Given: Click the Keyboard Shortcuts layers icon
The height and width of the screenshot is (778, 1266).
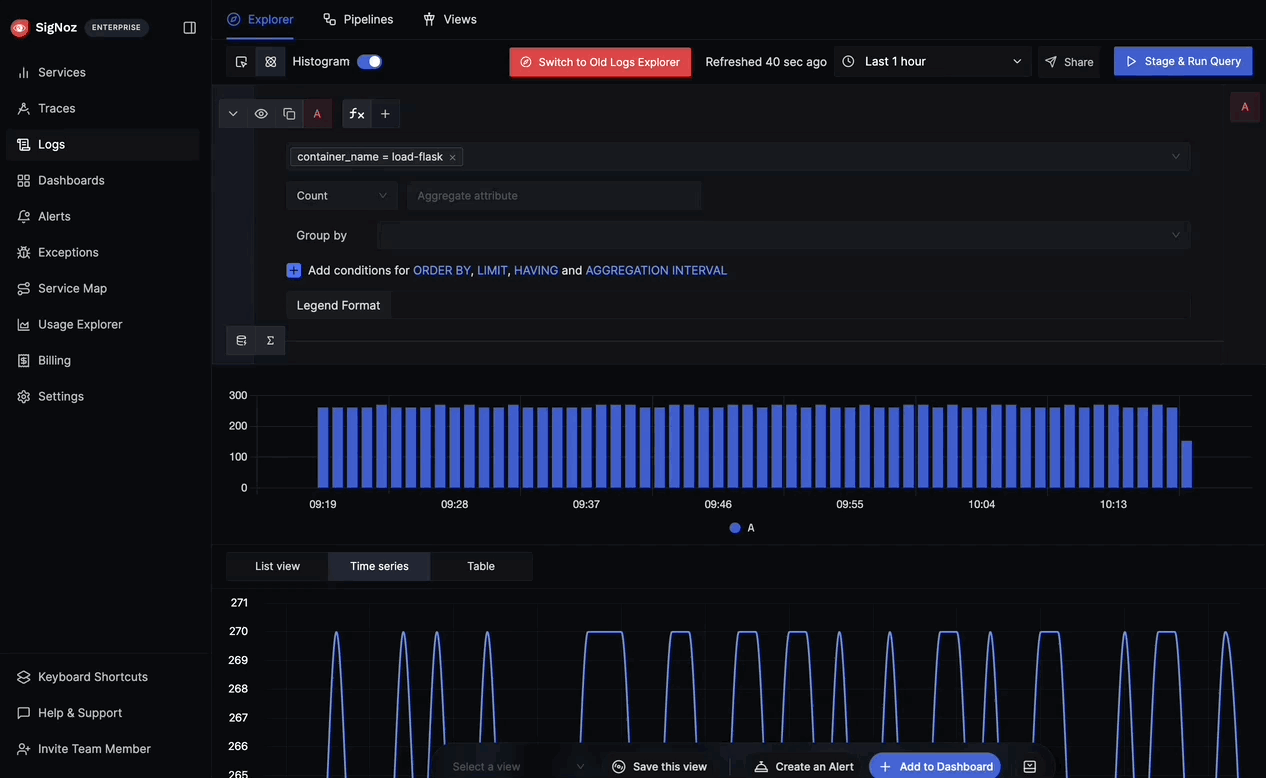Looking at the screenshot, I should (24, 677).
